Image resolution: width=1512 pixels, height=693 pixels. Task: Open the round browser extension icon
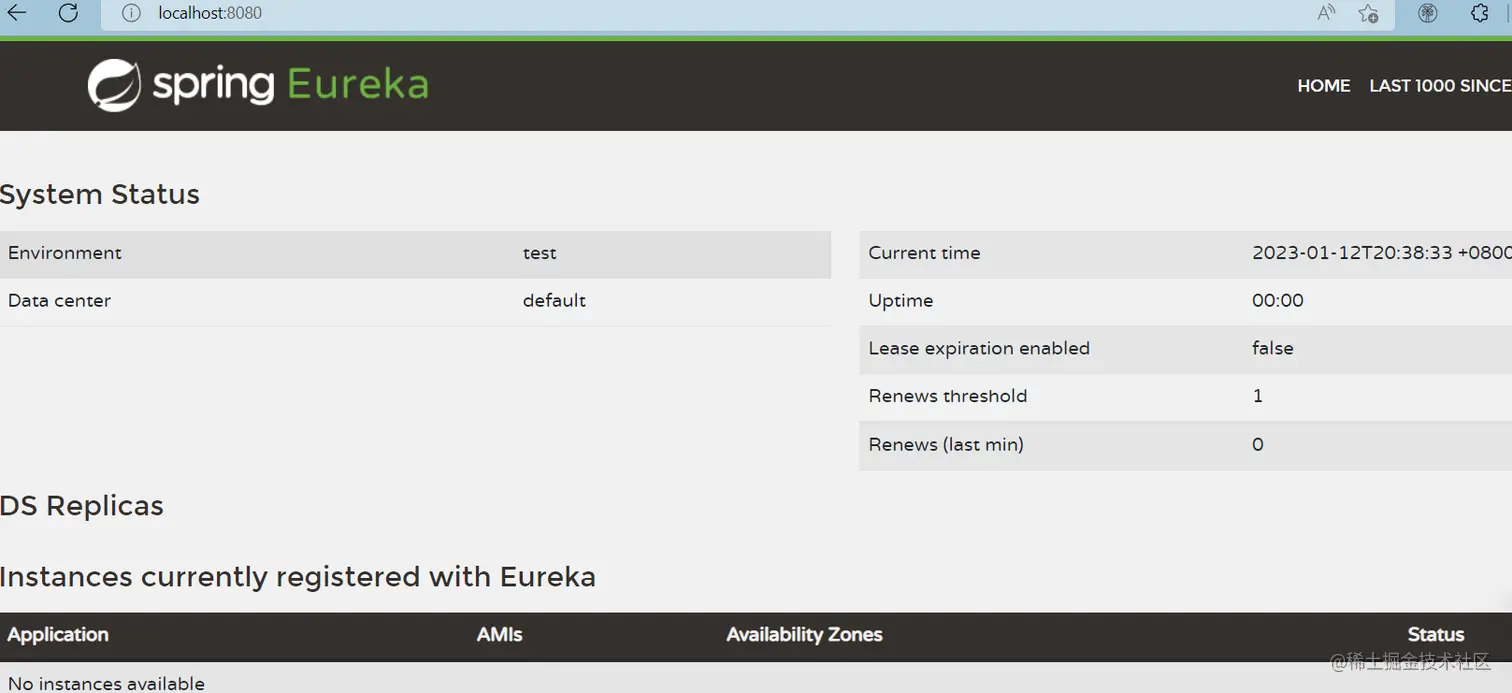click(1428, 13)
